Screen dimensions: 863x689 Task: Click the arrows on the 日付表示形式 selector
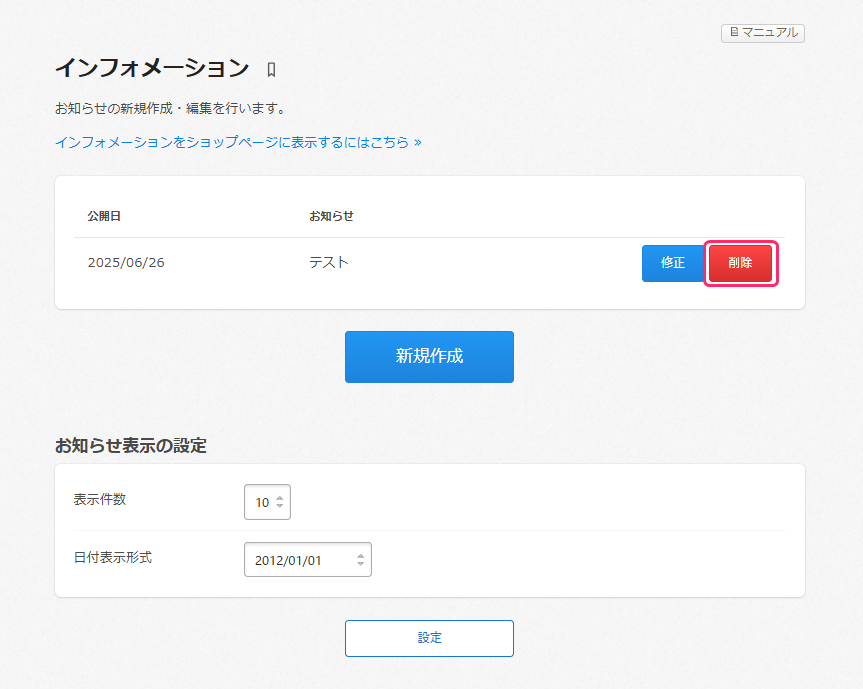tap(361, 560)
